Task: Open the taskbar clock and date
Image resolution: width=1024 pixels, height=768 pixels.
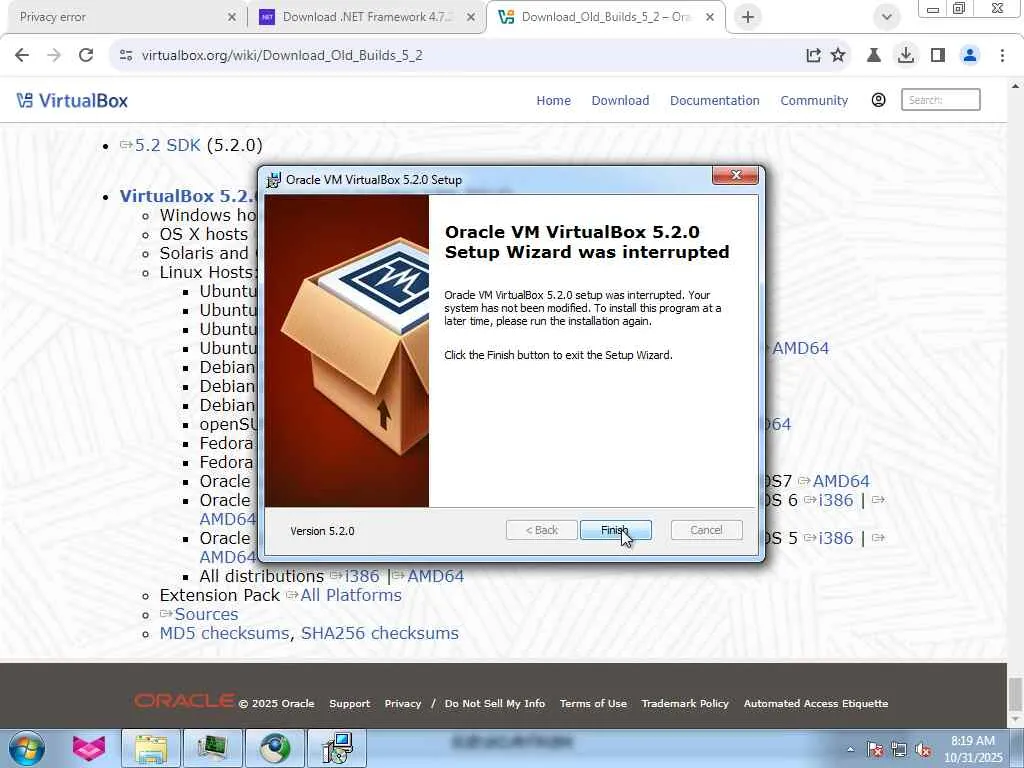Action: 973,749
